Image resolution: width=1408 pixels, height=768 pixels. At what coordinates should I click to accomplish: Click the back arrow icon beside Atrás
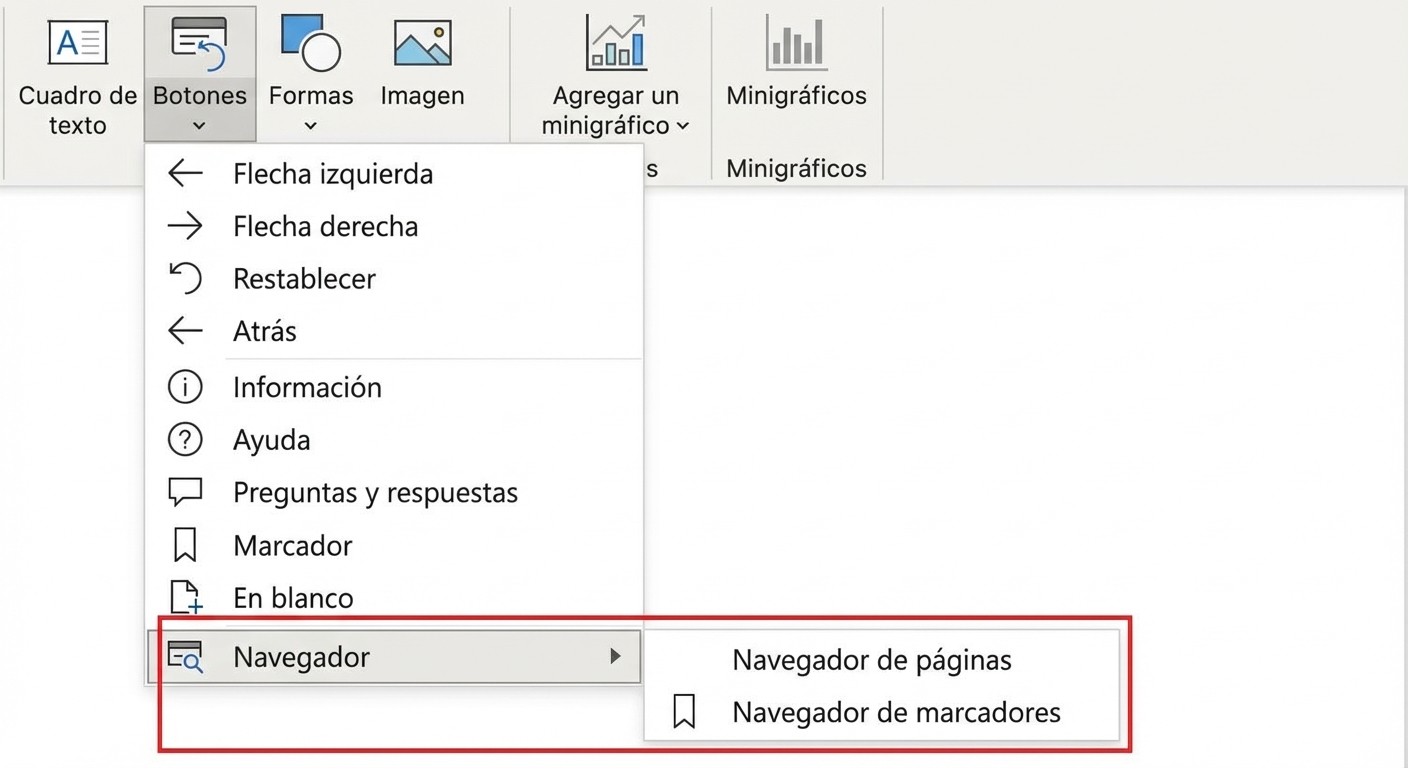[x=185, y=330]
